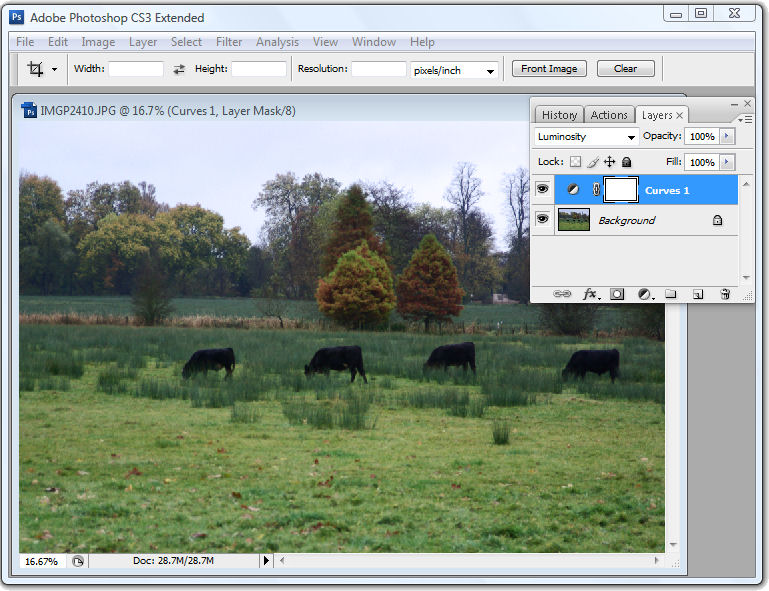Image resolution: width=769 pixels, height=591 pixels.
Task: Click the 16.67% zoom field
Action: [42, 561]
